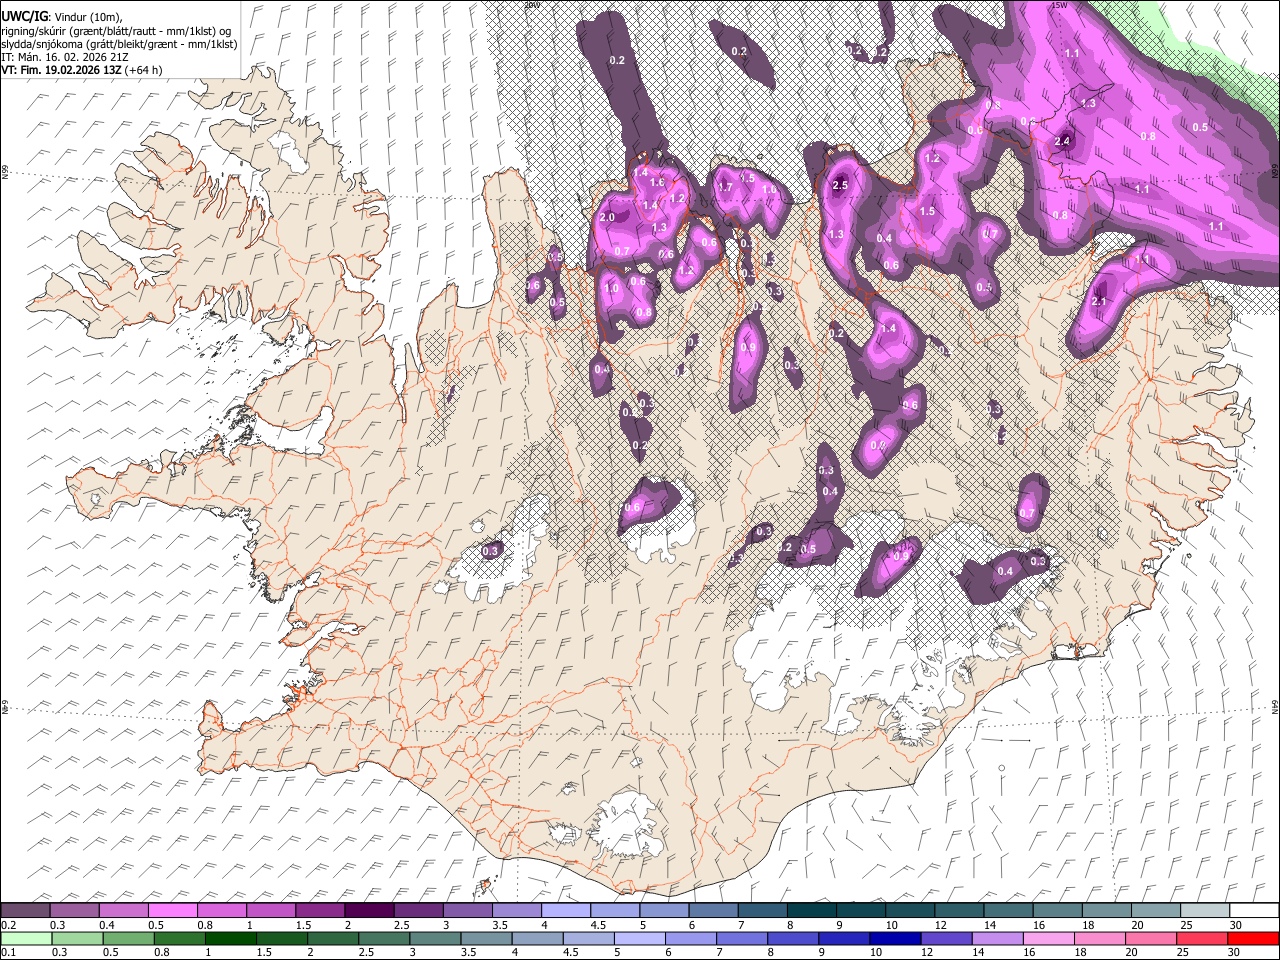Viewport: 1280px width, 960px height.
Task: Select the pale lavender 4 snow legend swatch
Action: click(x=565, y=911)
